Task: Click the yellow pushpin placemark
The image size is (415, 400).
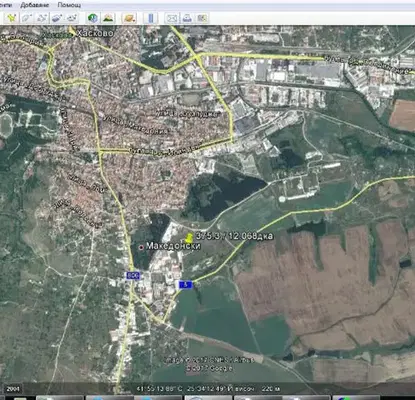Action: [189, 238]
